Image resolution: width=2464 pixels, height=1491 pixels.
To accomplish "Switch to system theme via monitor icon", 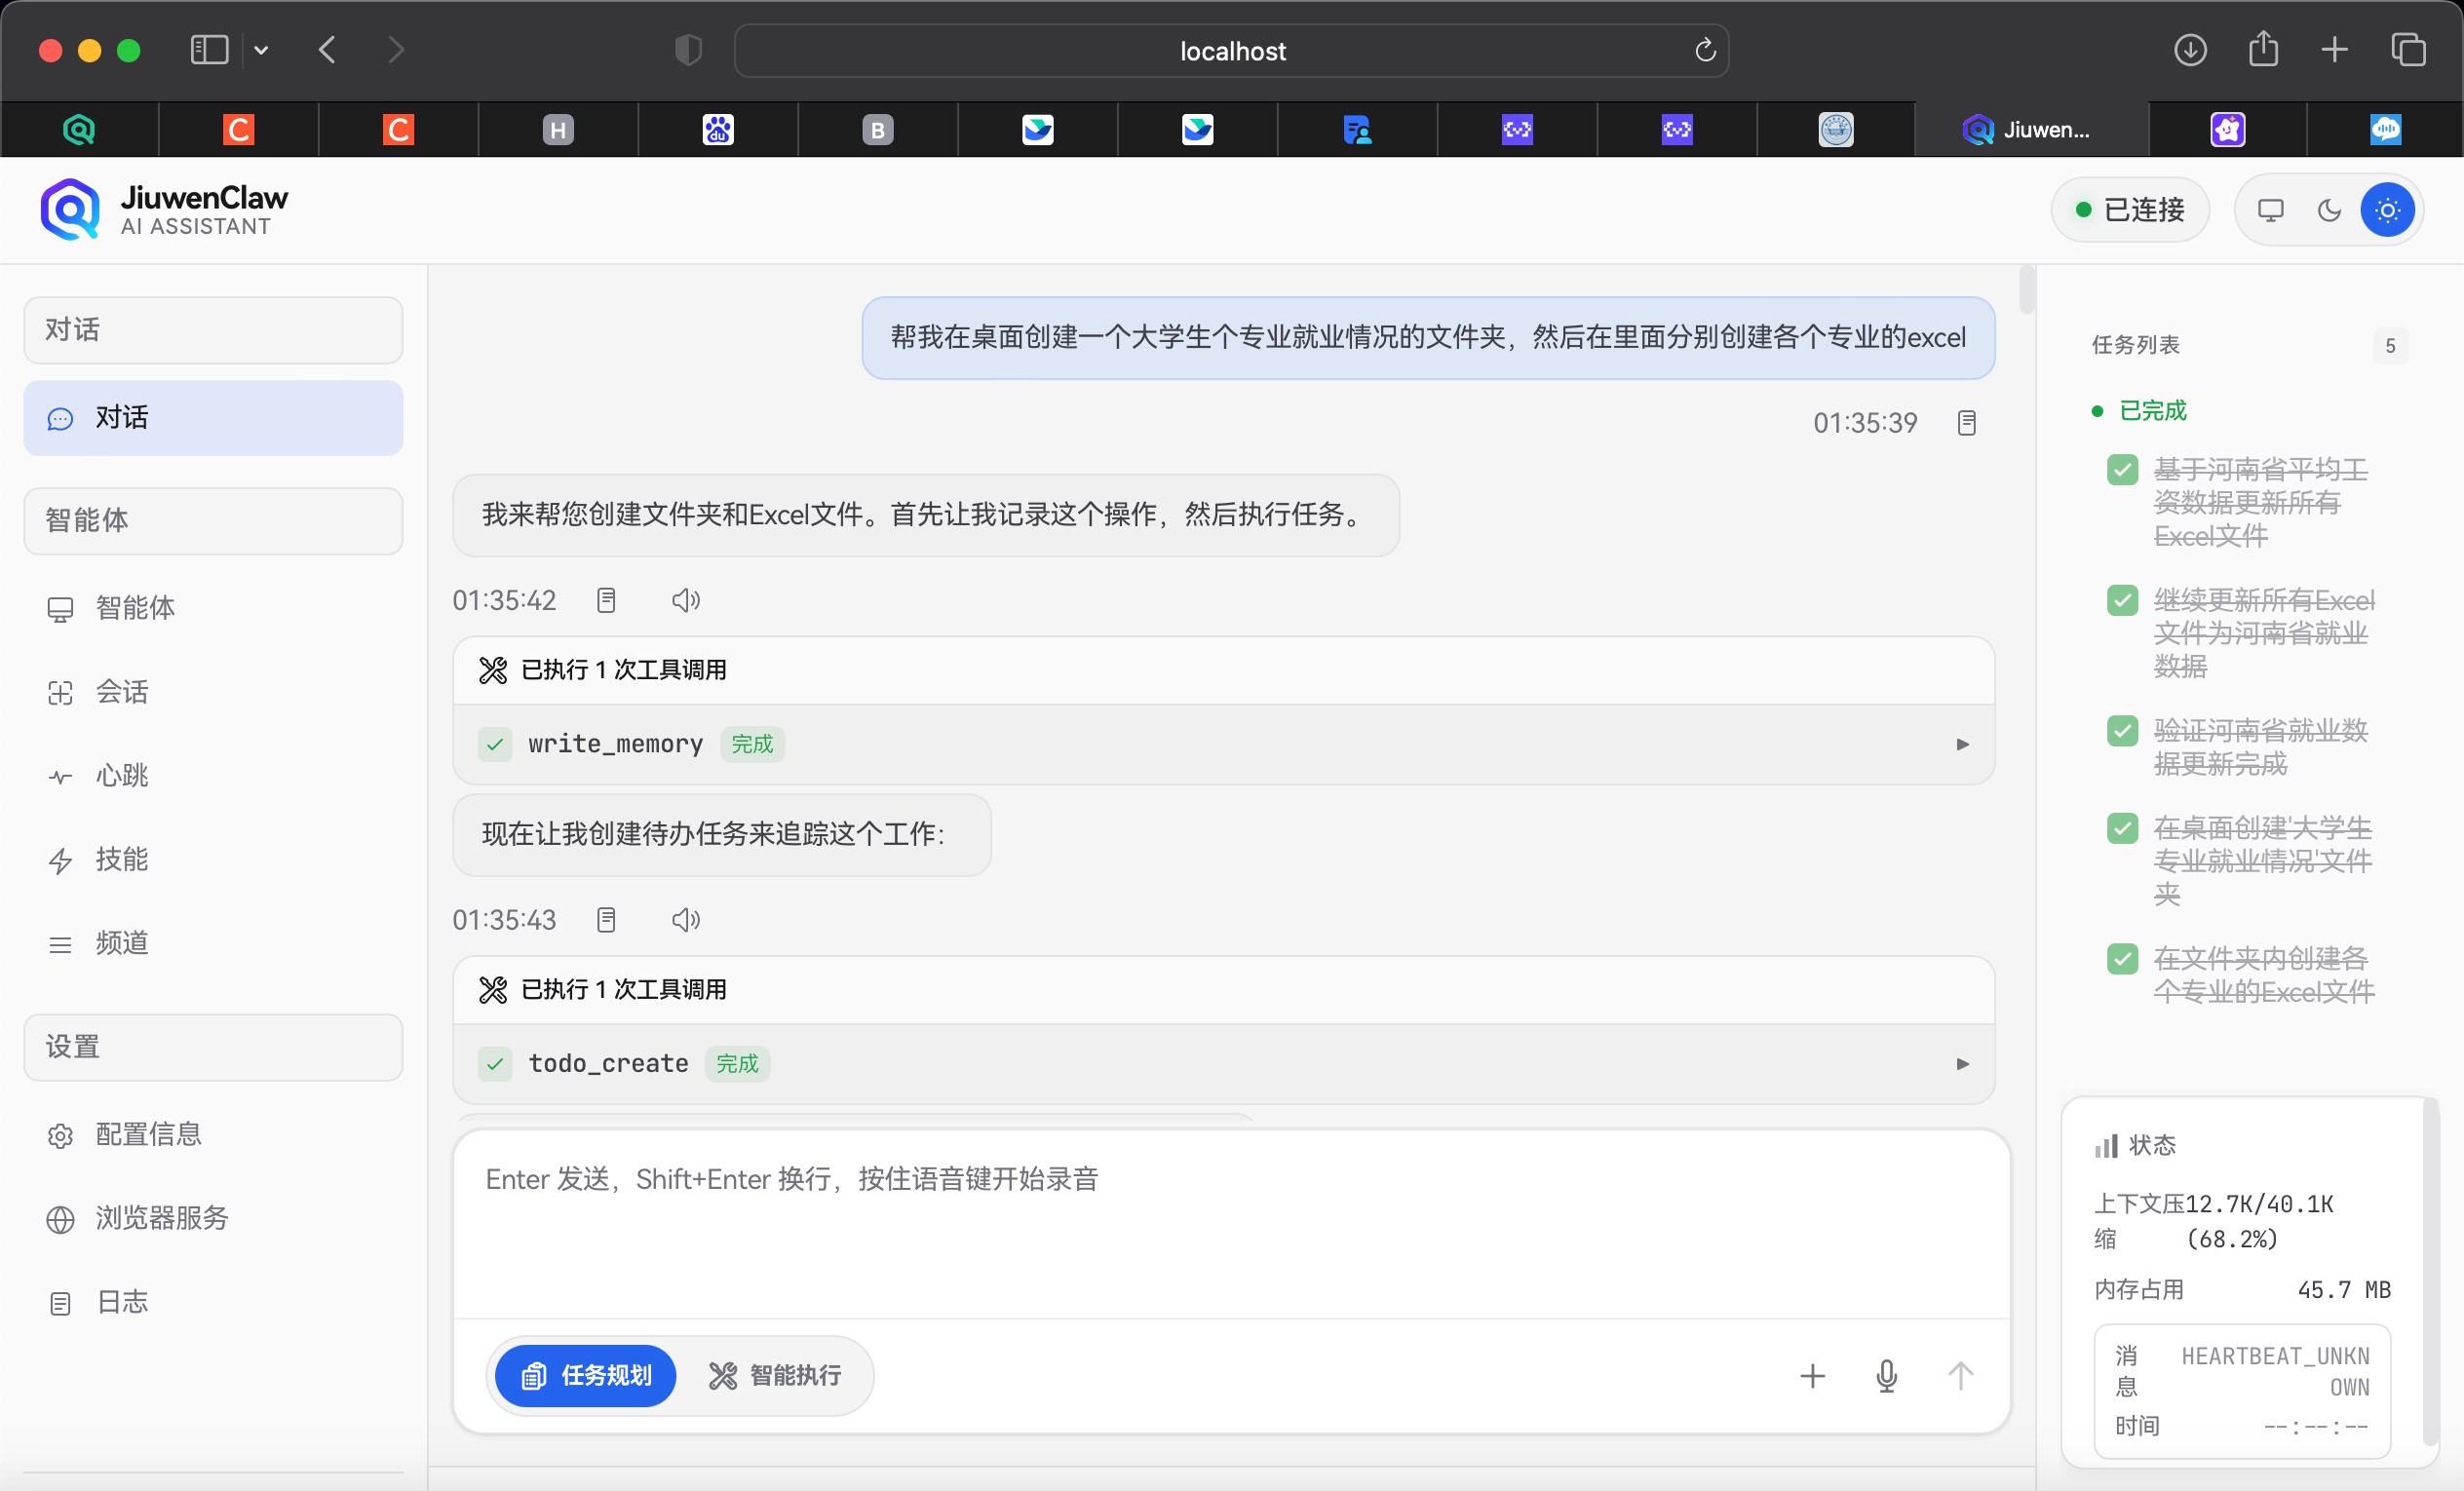I will [x=2270, y=210].
